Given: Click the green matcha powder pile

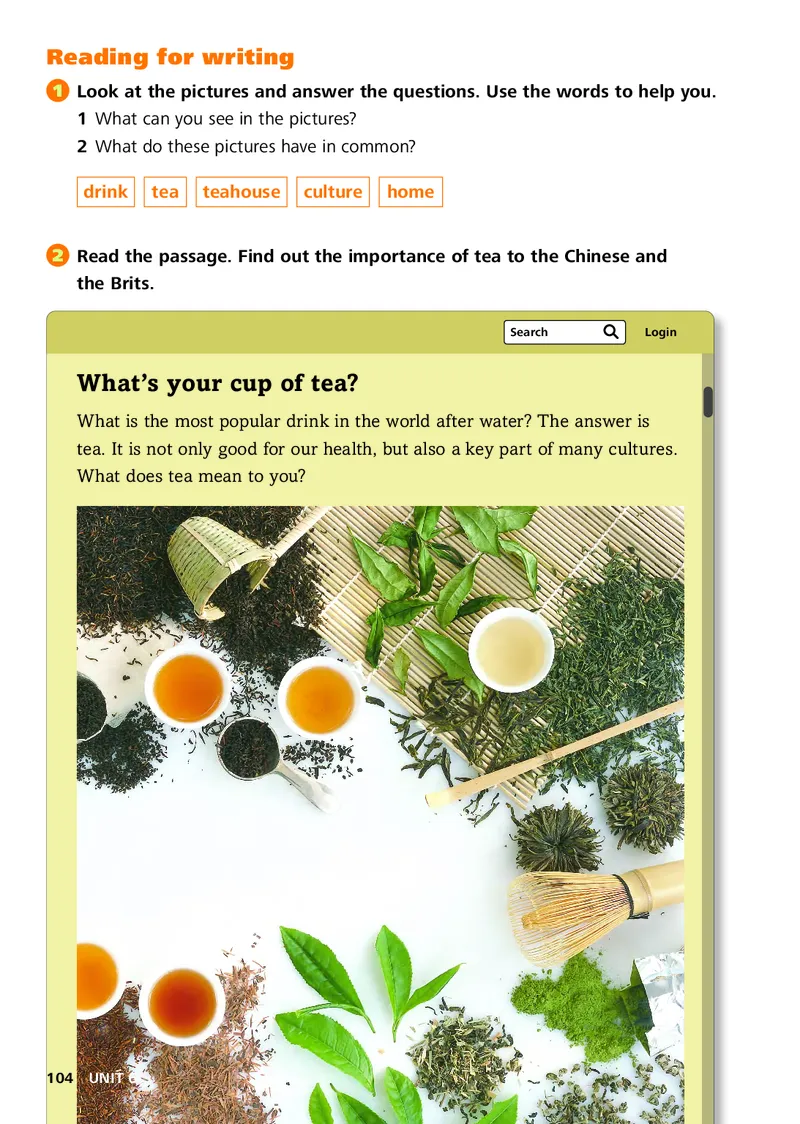Looking at the screenshot, I should [573, 1000].
